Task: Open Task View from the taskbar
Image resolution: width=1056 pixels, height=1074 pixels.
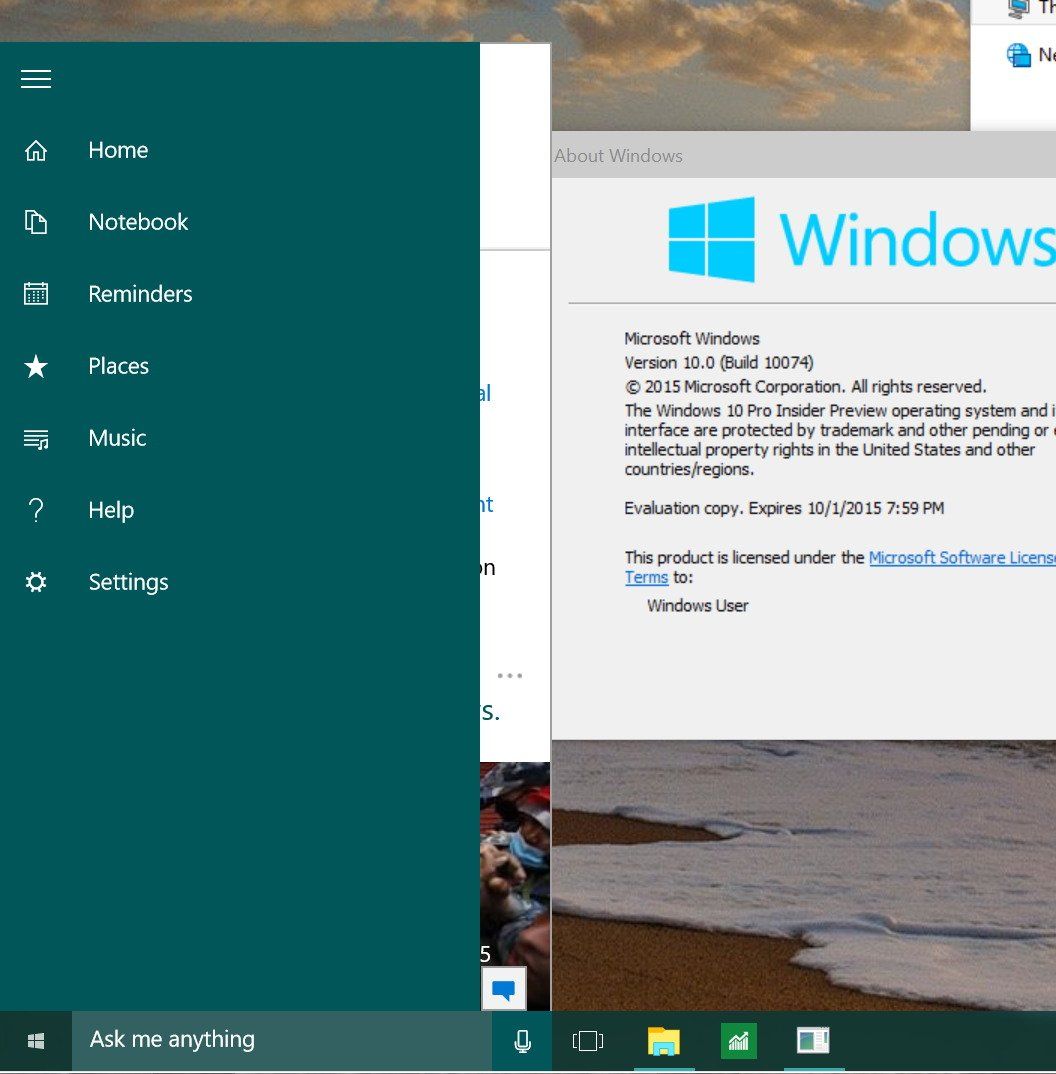Action: click(588, 1040)
